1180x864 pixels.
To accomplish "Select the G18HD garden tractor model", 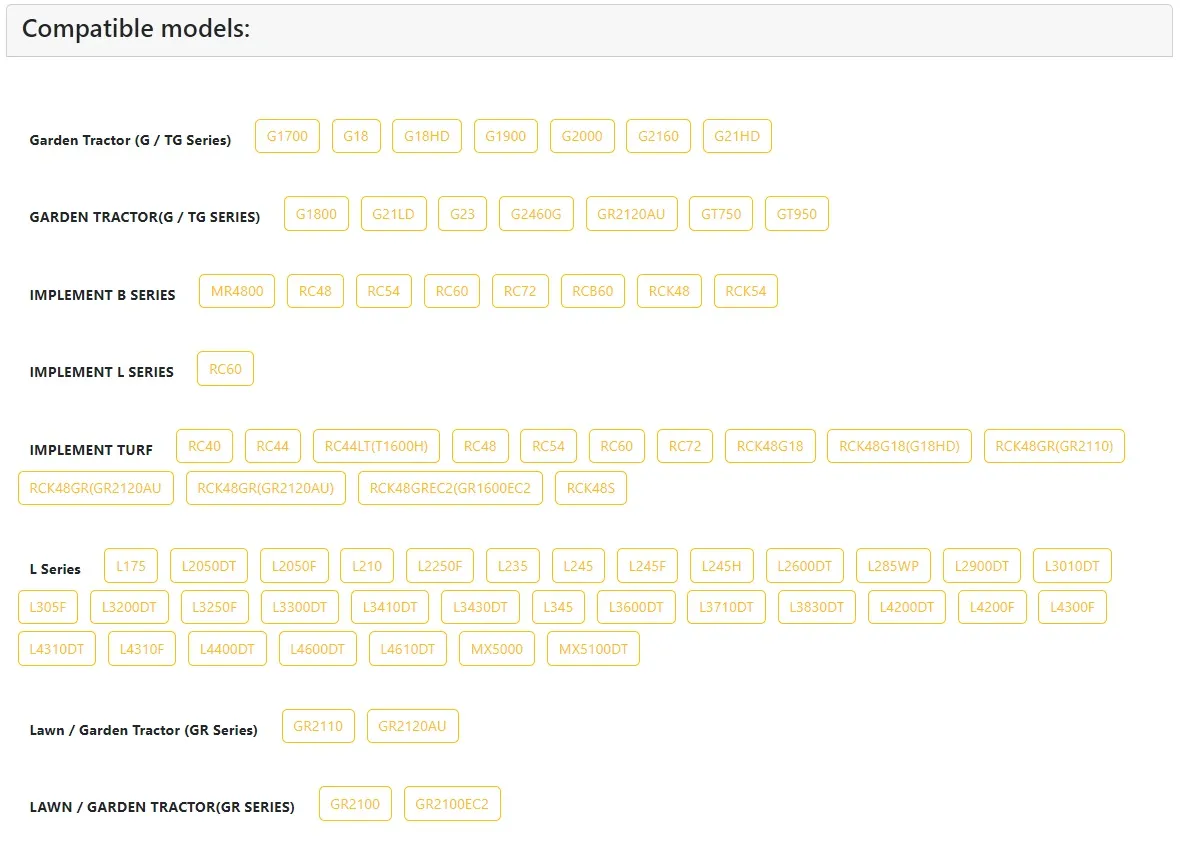I will [426, 137].
